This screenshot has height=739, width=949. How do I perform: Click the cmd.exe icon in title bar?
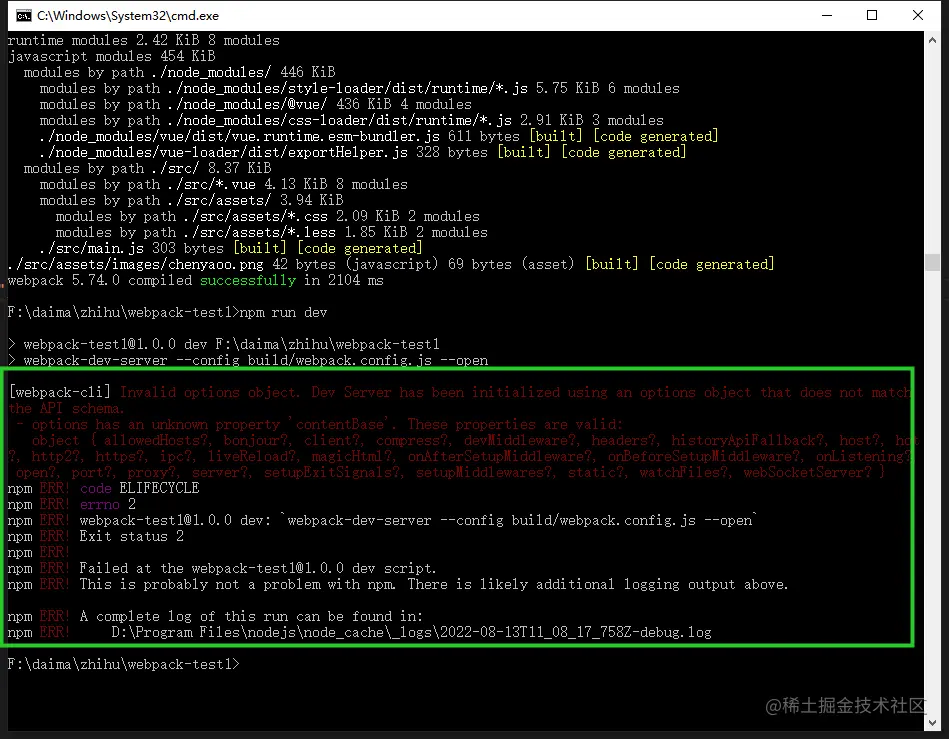[x=24, y=16]
